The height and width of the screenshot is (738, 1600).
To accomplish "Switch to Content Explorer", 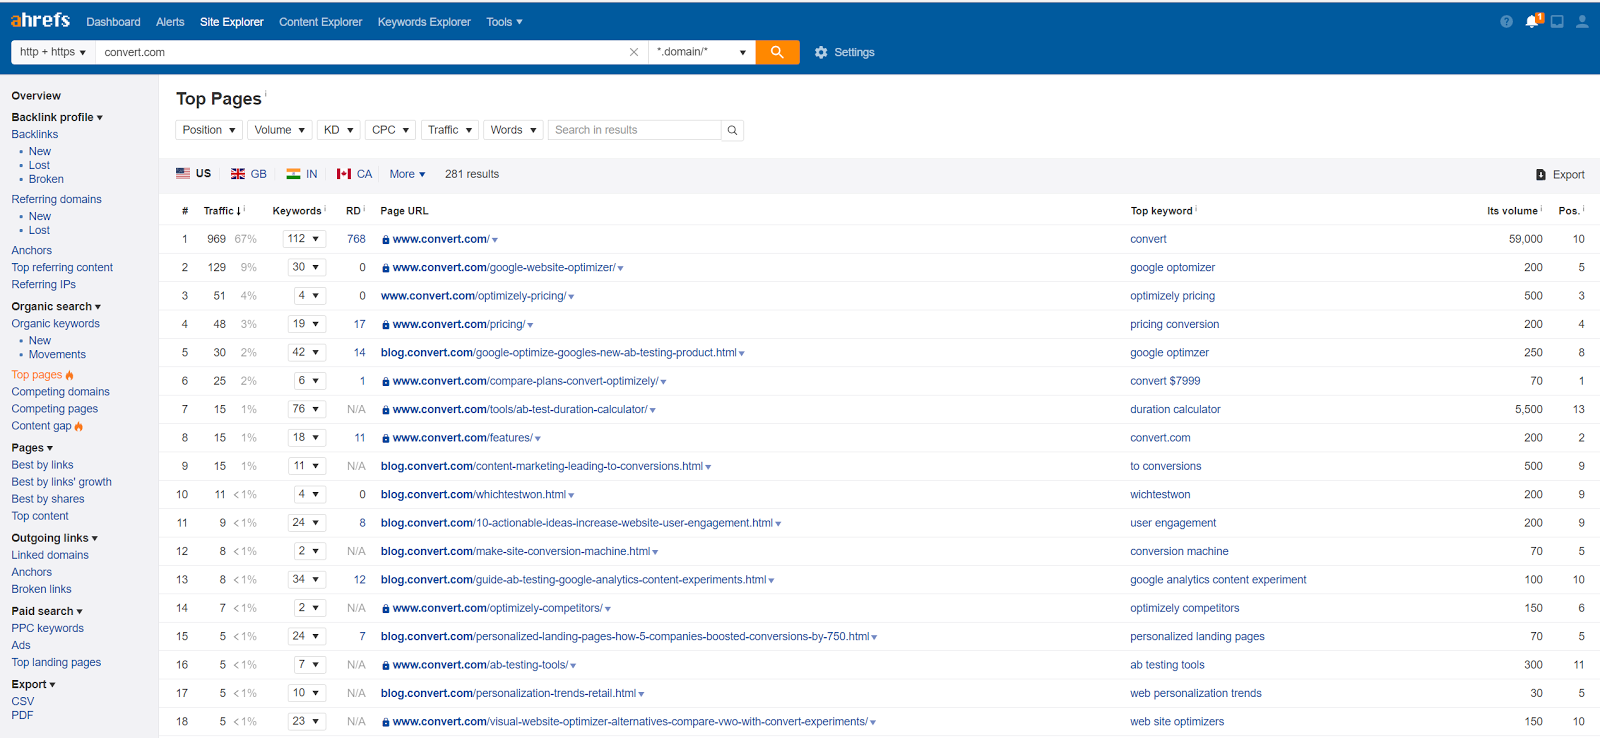I will pos(321,22).
